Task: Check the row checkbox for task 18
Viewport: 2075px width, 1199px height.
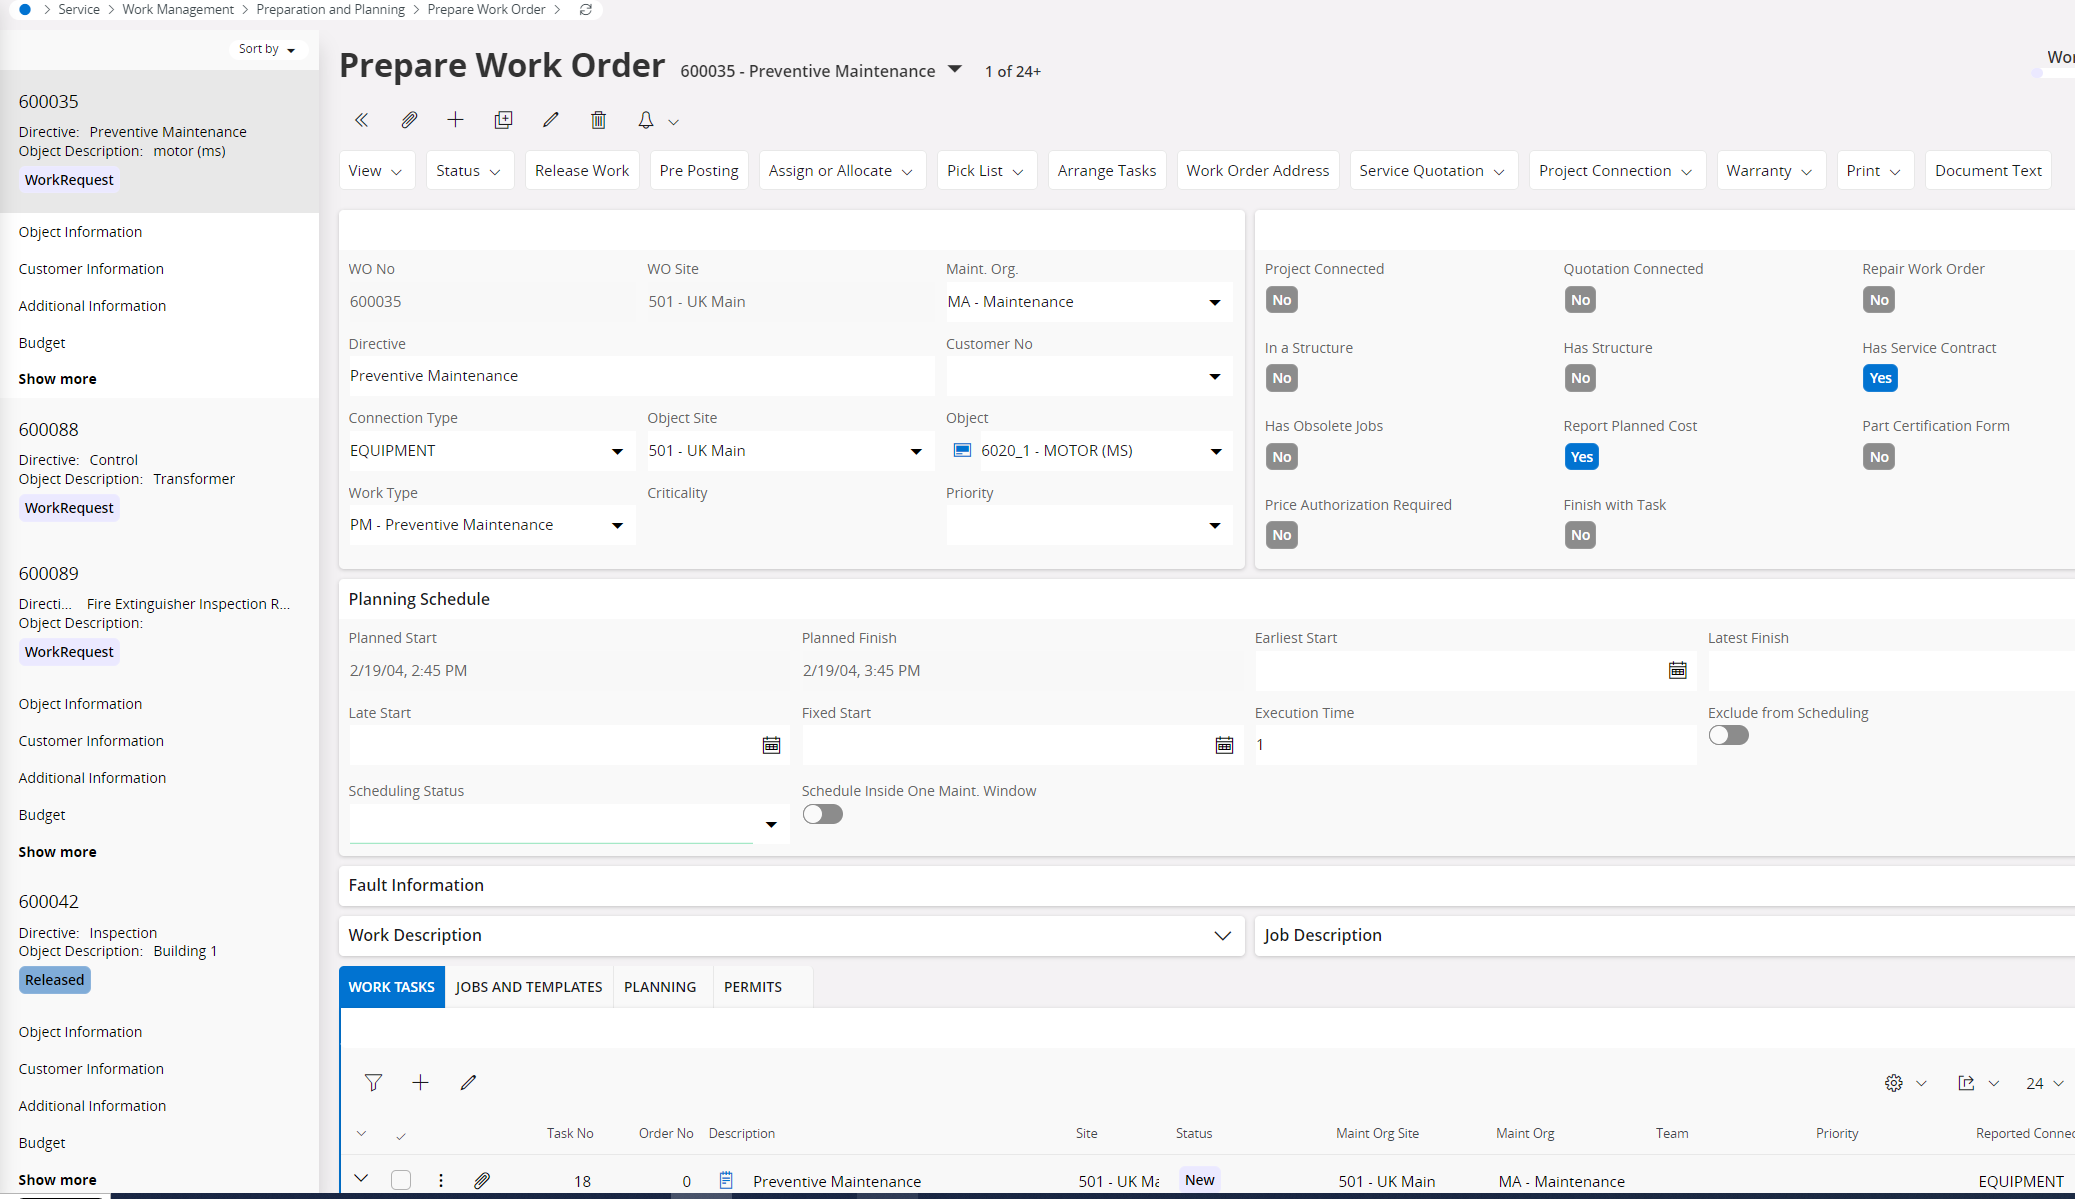Action: point(401,1180)
